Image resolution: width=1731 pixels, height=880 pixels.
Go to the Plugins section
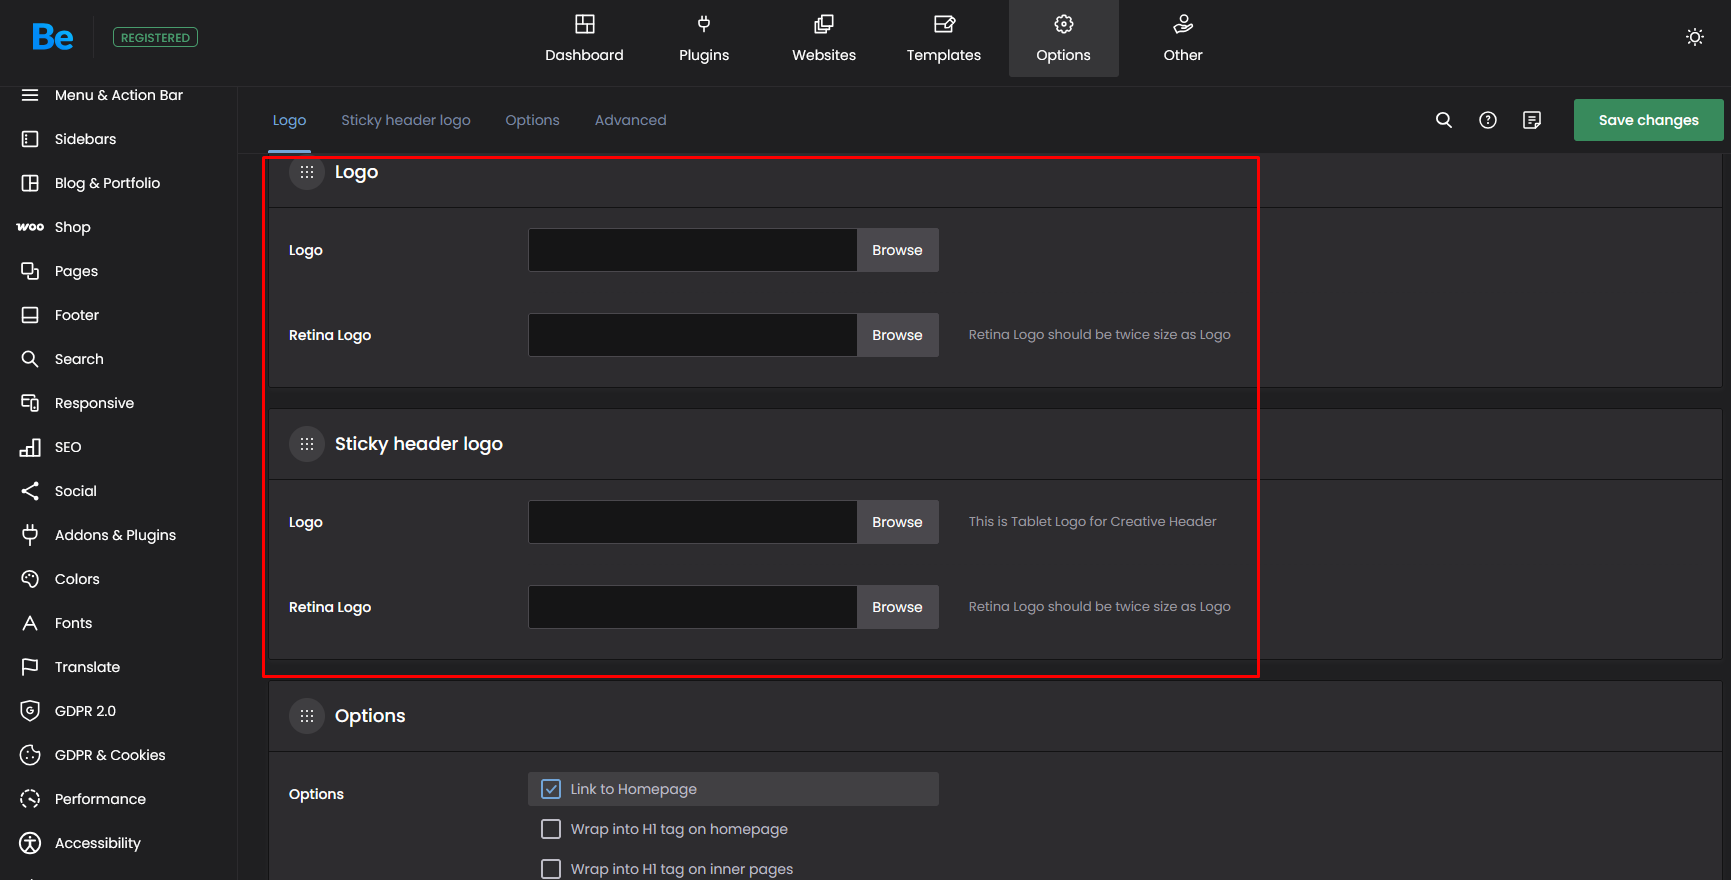click(703, 38)
